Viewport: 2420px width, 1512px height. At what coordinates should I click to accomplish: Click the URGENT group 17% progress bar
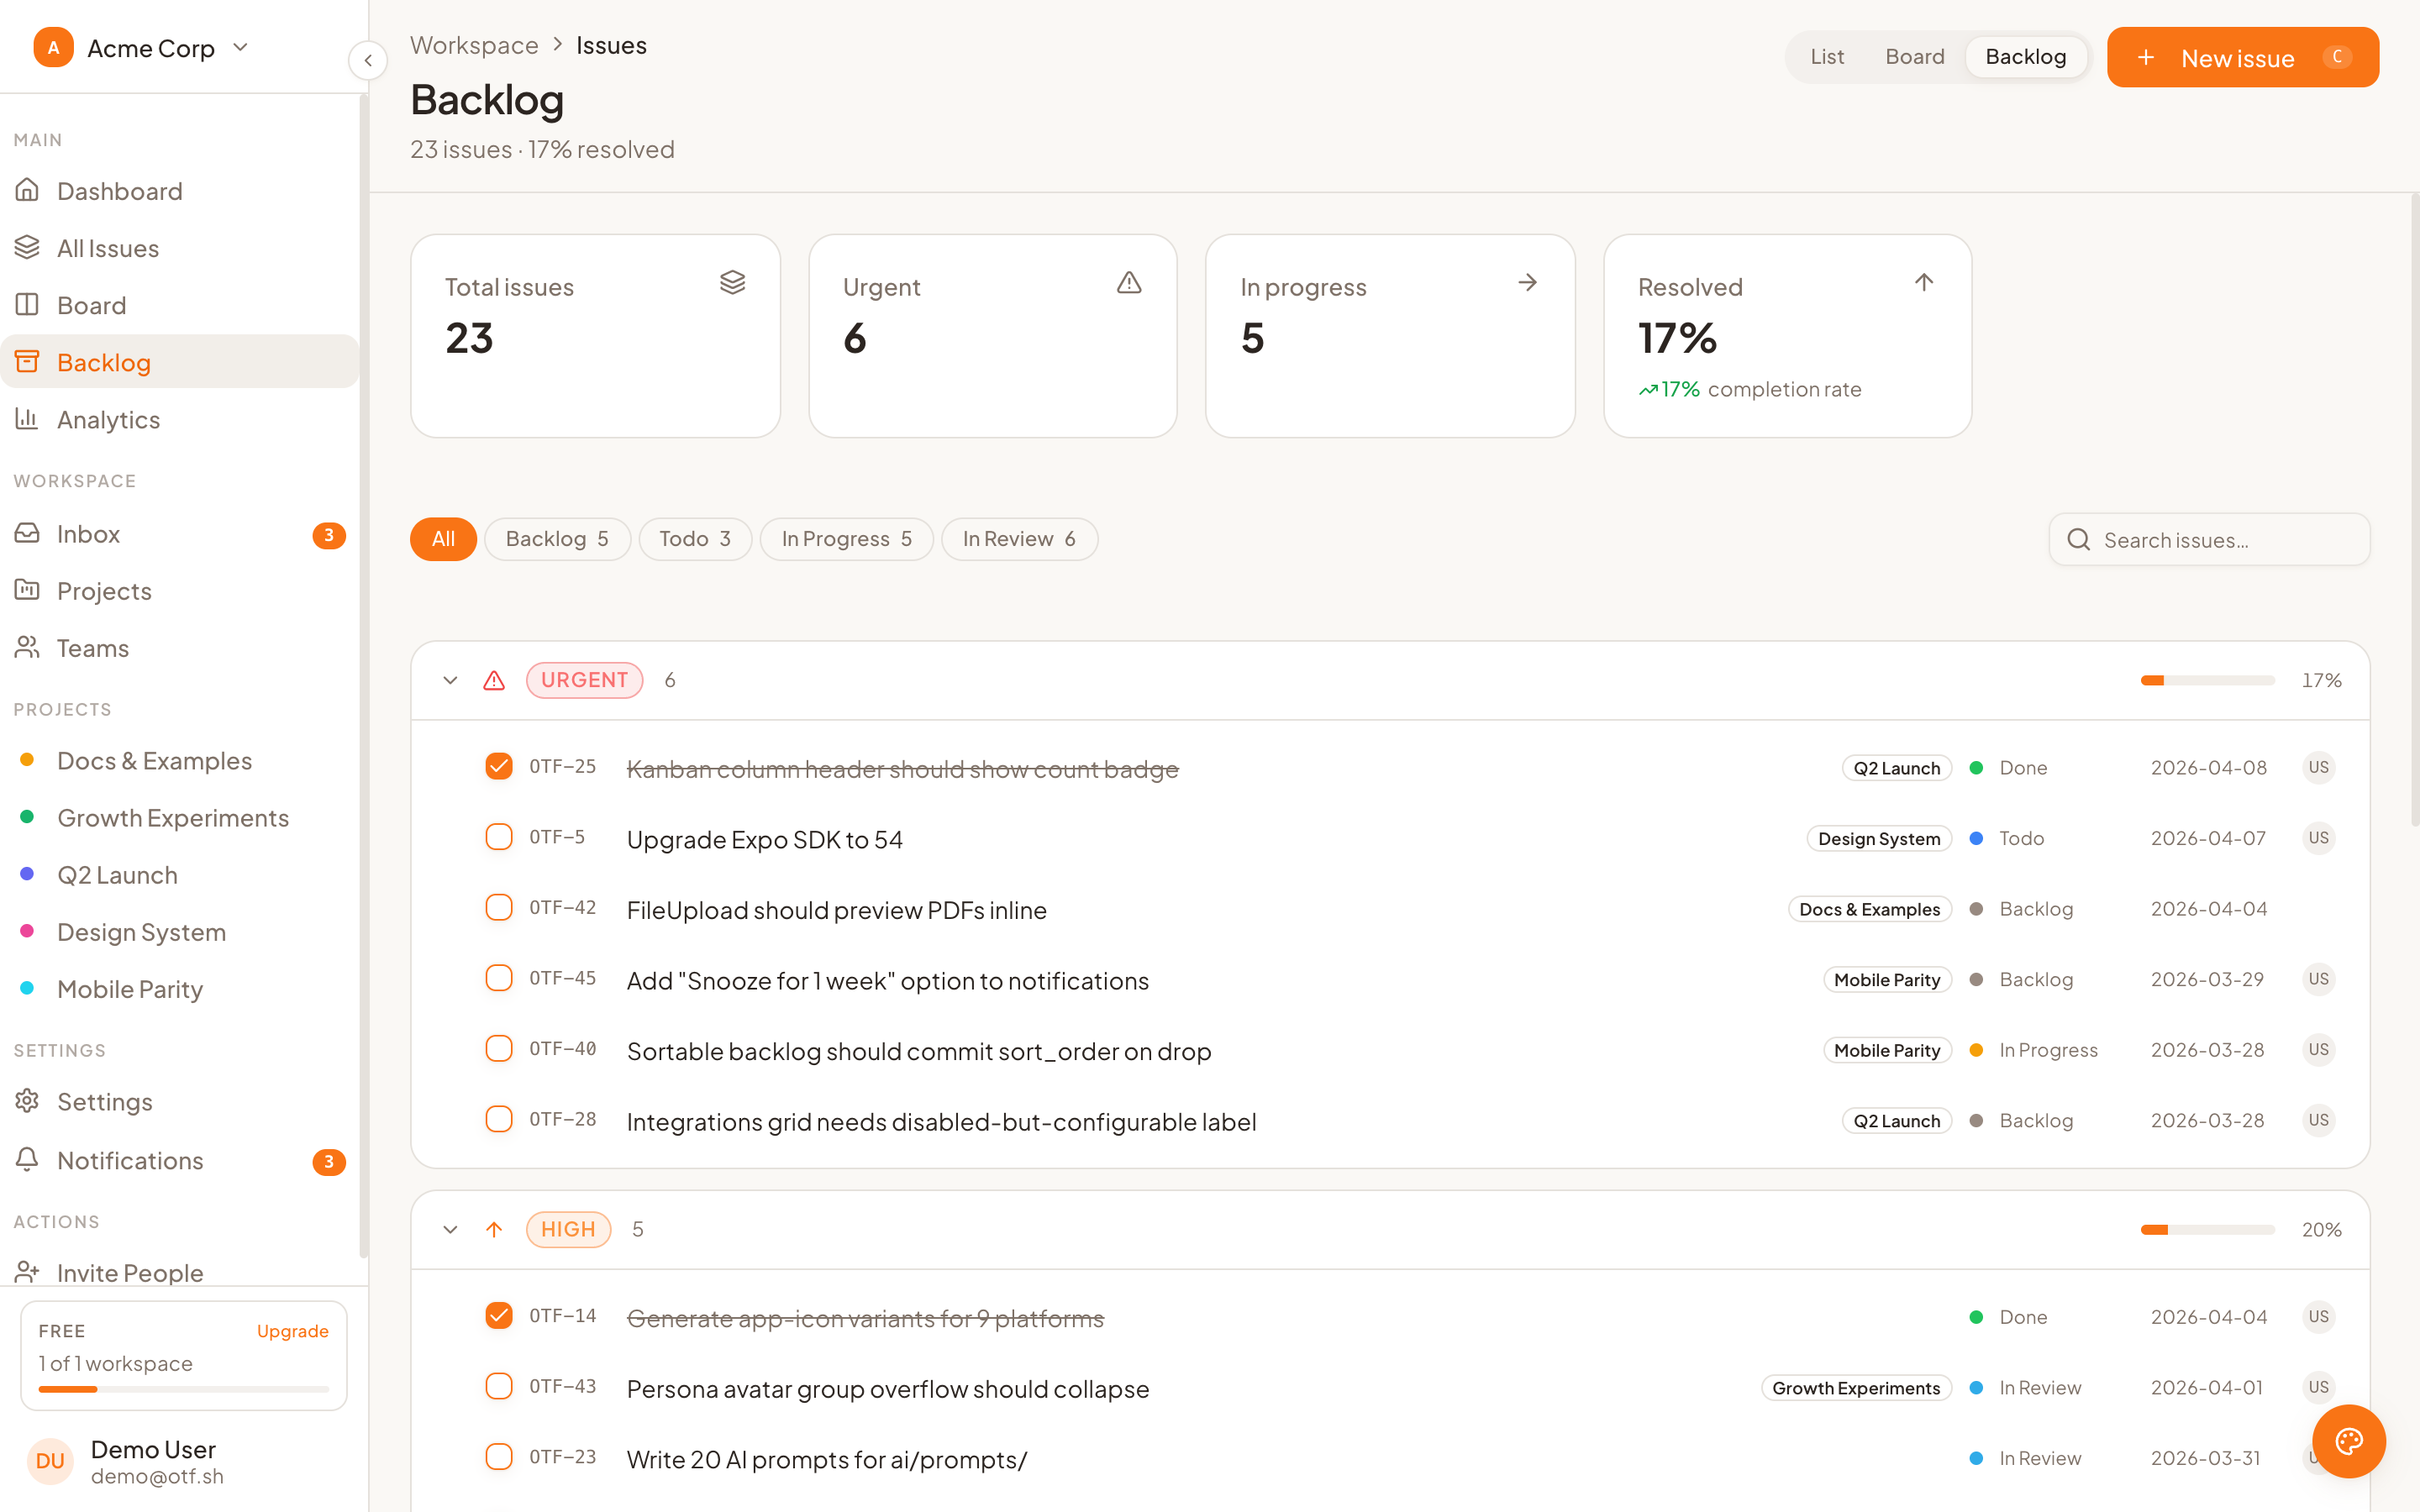point(2208,680)
